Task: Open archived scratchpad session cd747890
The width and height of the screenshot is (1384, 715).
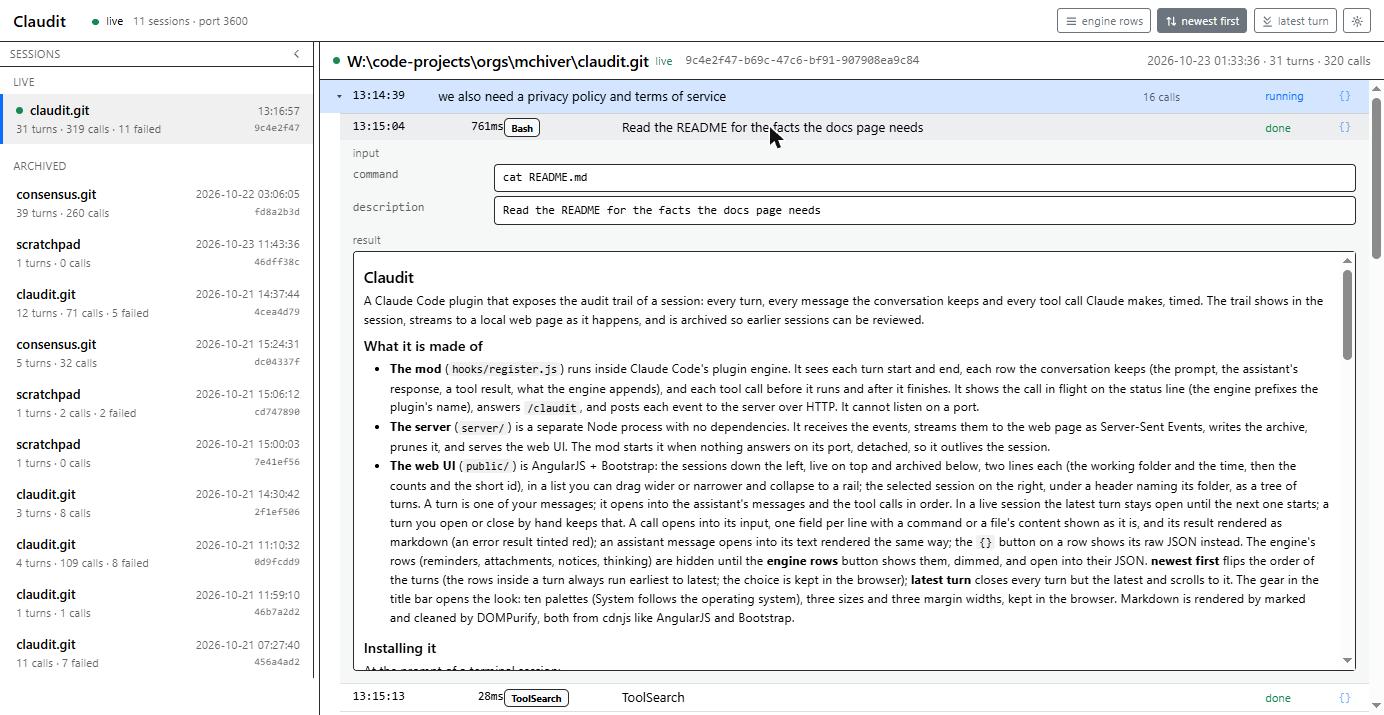Action: pos(157,403)
